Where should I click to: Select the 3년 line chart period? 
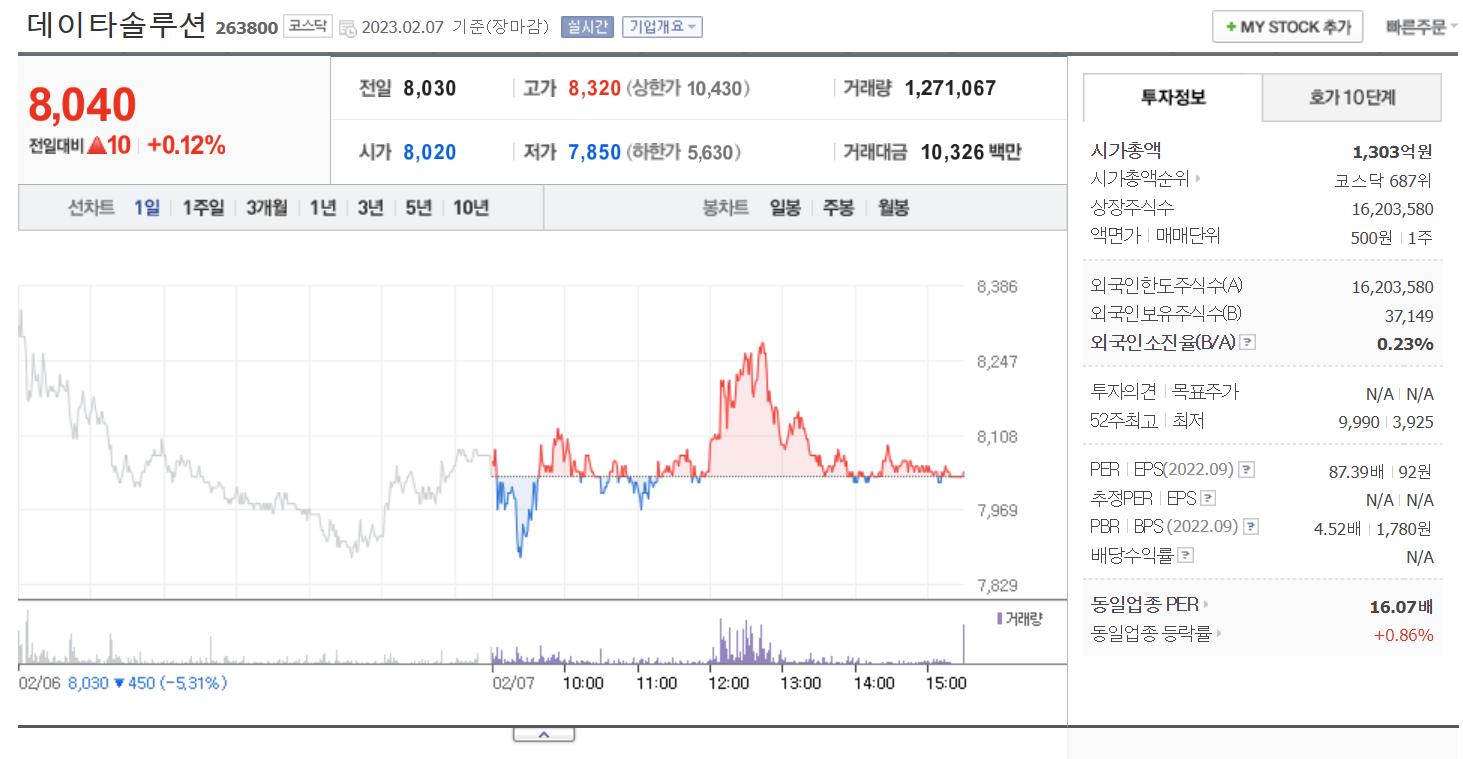(370, 208)
